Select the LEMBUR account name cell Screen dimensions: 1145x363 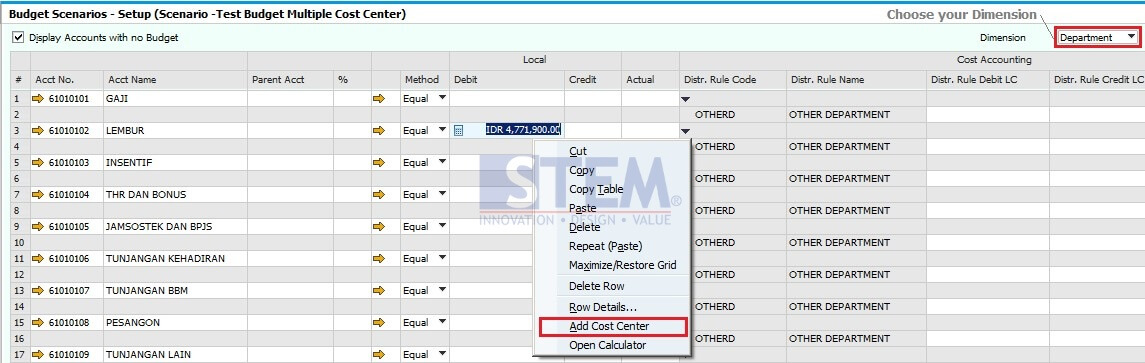pyautogui.click(x=175, y=131)
